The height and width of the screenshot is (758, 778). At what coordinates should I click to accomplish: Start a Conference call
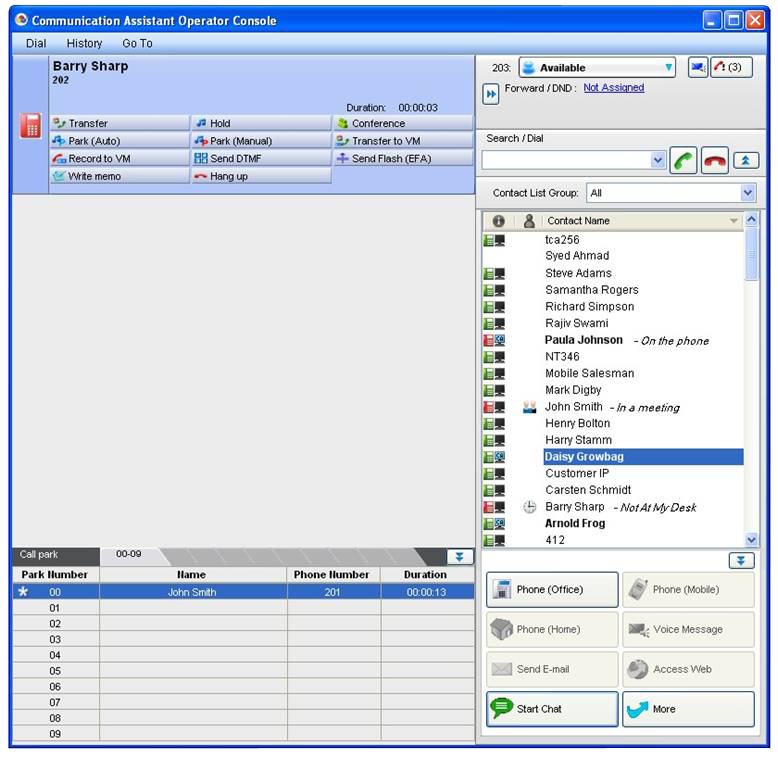coord(403,123)
